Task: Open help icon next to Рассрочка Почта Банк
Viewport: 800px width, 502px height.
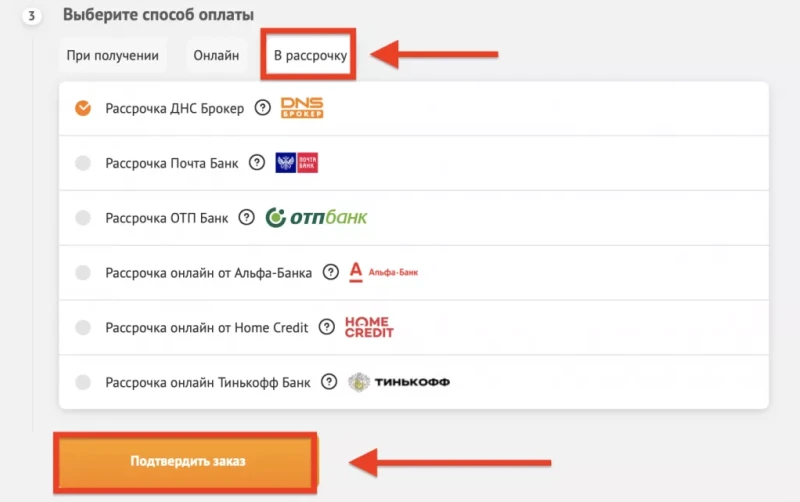Action: tap(257, 163)
